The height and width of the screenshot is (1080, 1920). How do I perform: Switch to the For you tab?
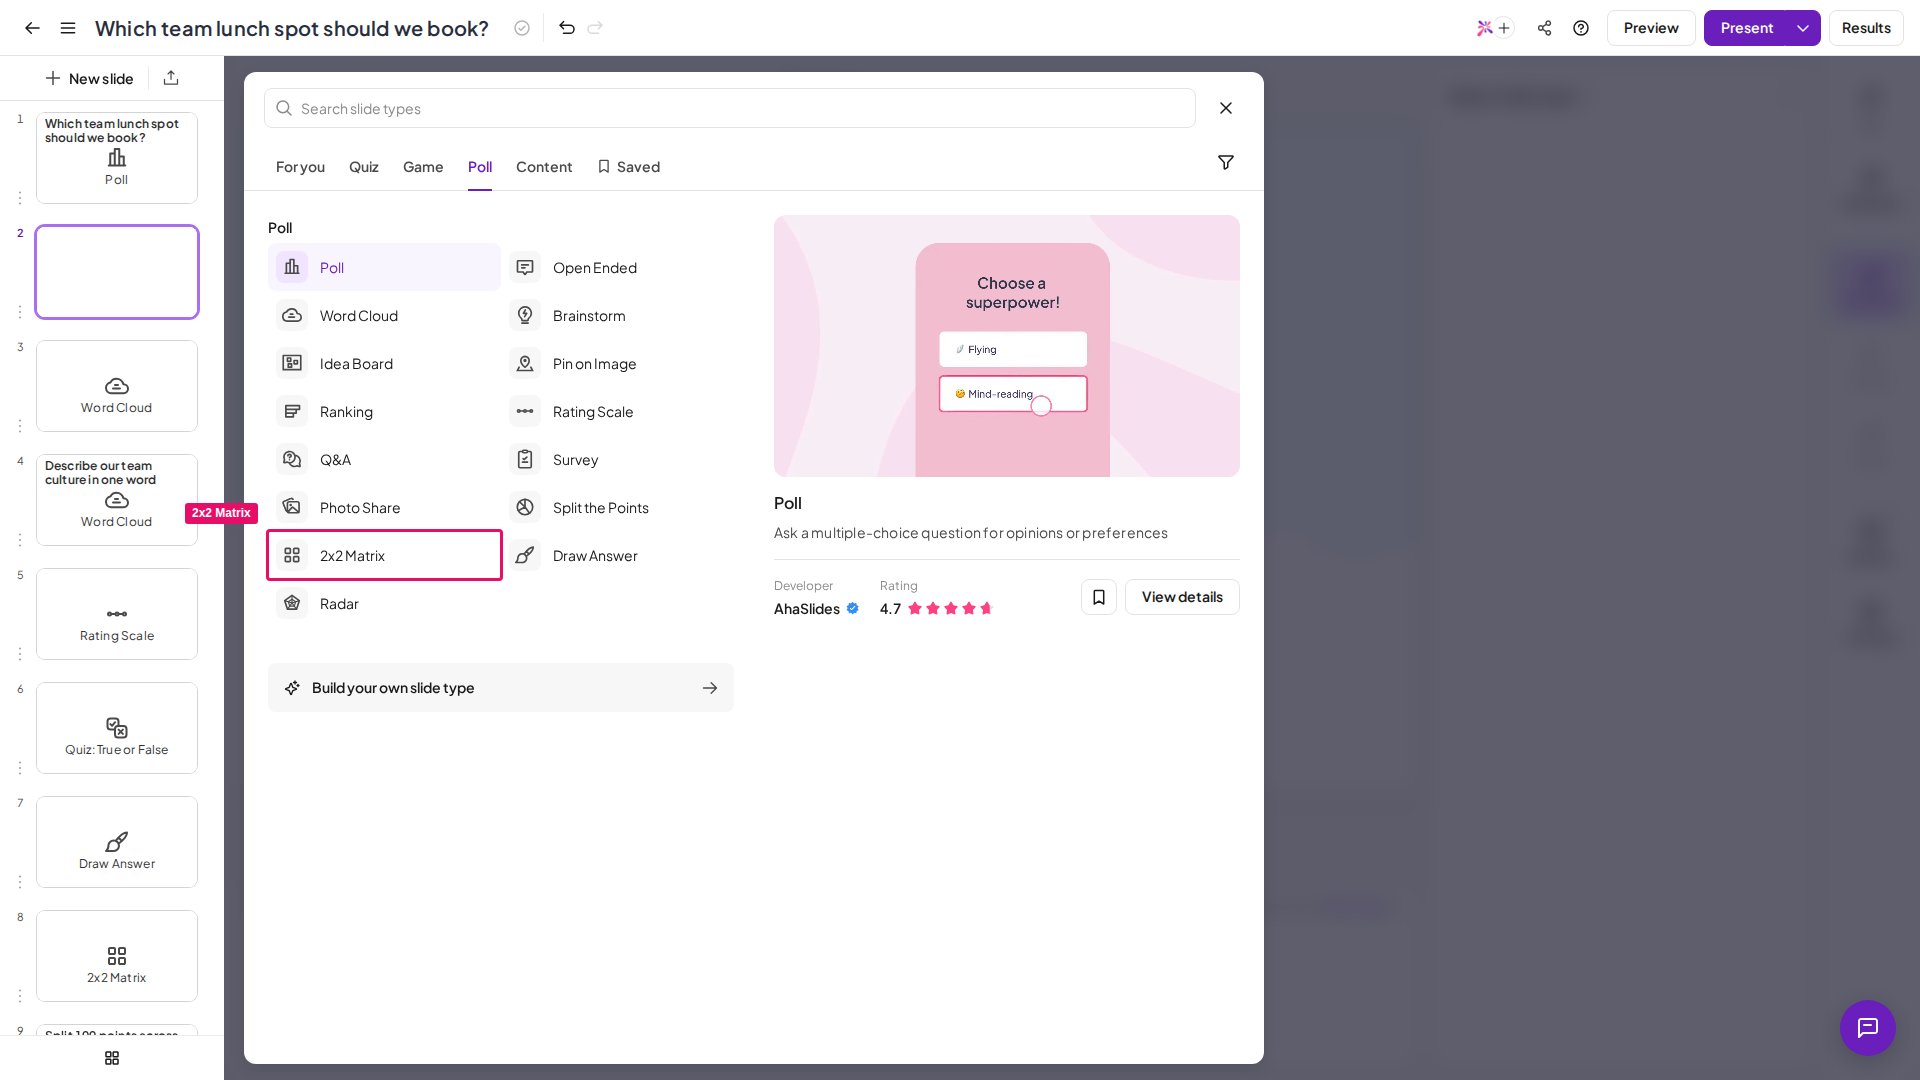[300, 167]
